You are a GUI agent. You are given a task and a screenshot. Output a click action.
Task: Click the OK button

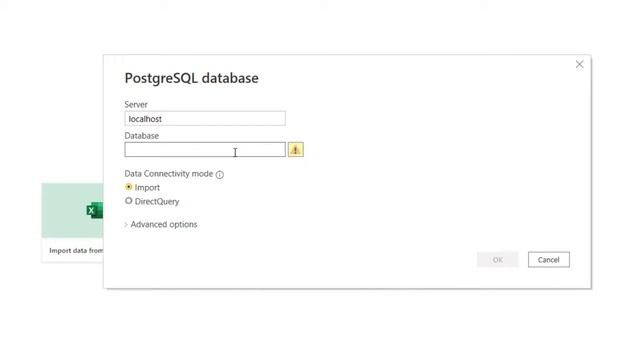coord(498,260)
